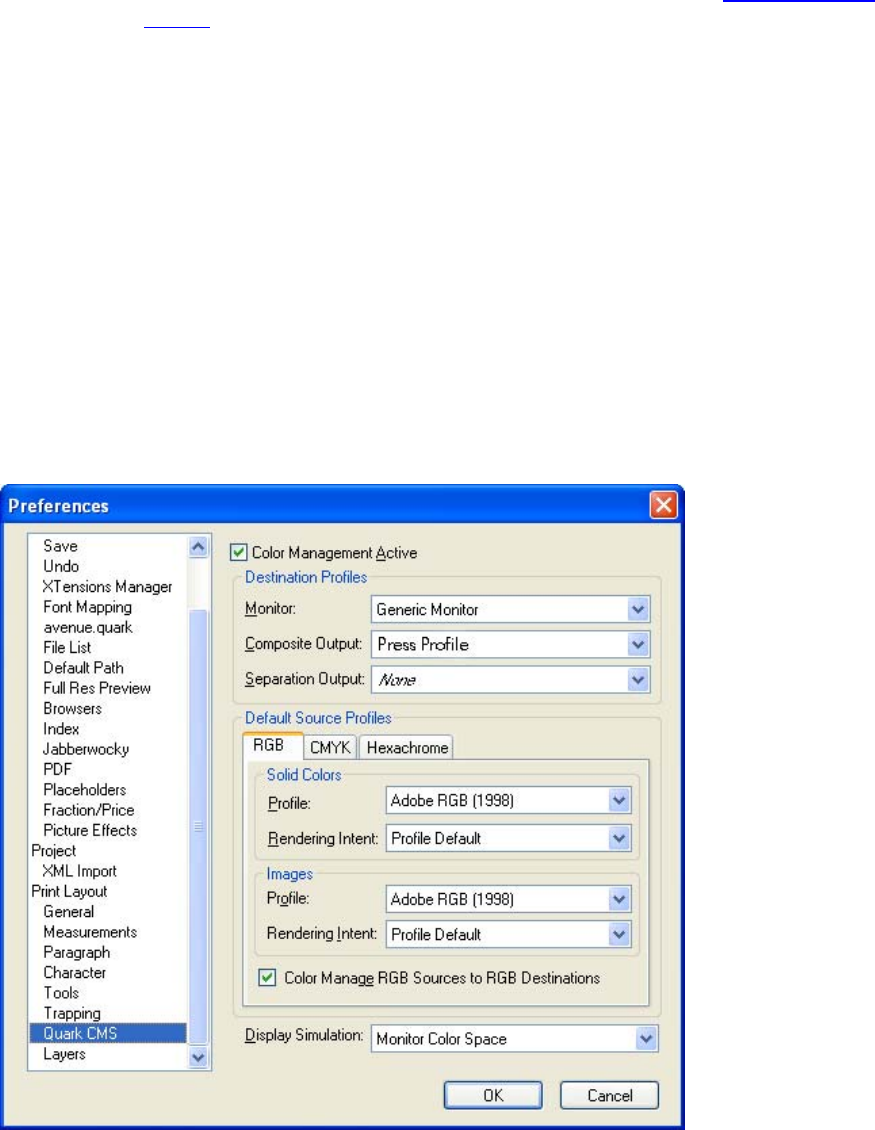Select Placeholders preferences
This screenshot has width=875, height=1130.
(84, 789)
